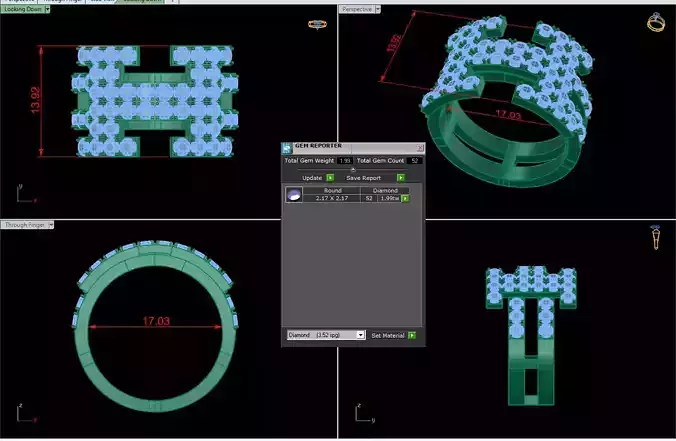Click the 13.92 dimension in Perspective viewport
This screenshot has width=676, height=441.
(394, 43)
